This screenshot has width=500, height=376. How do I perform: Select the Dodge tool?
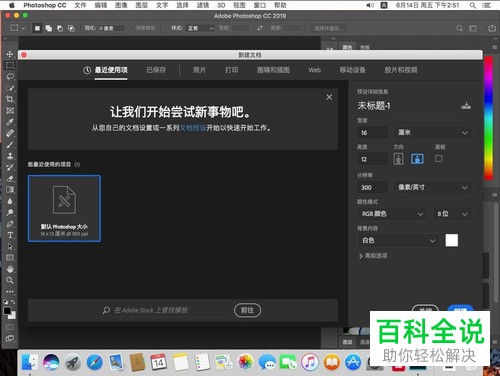[10, 212]
